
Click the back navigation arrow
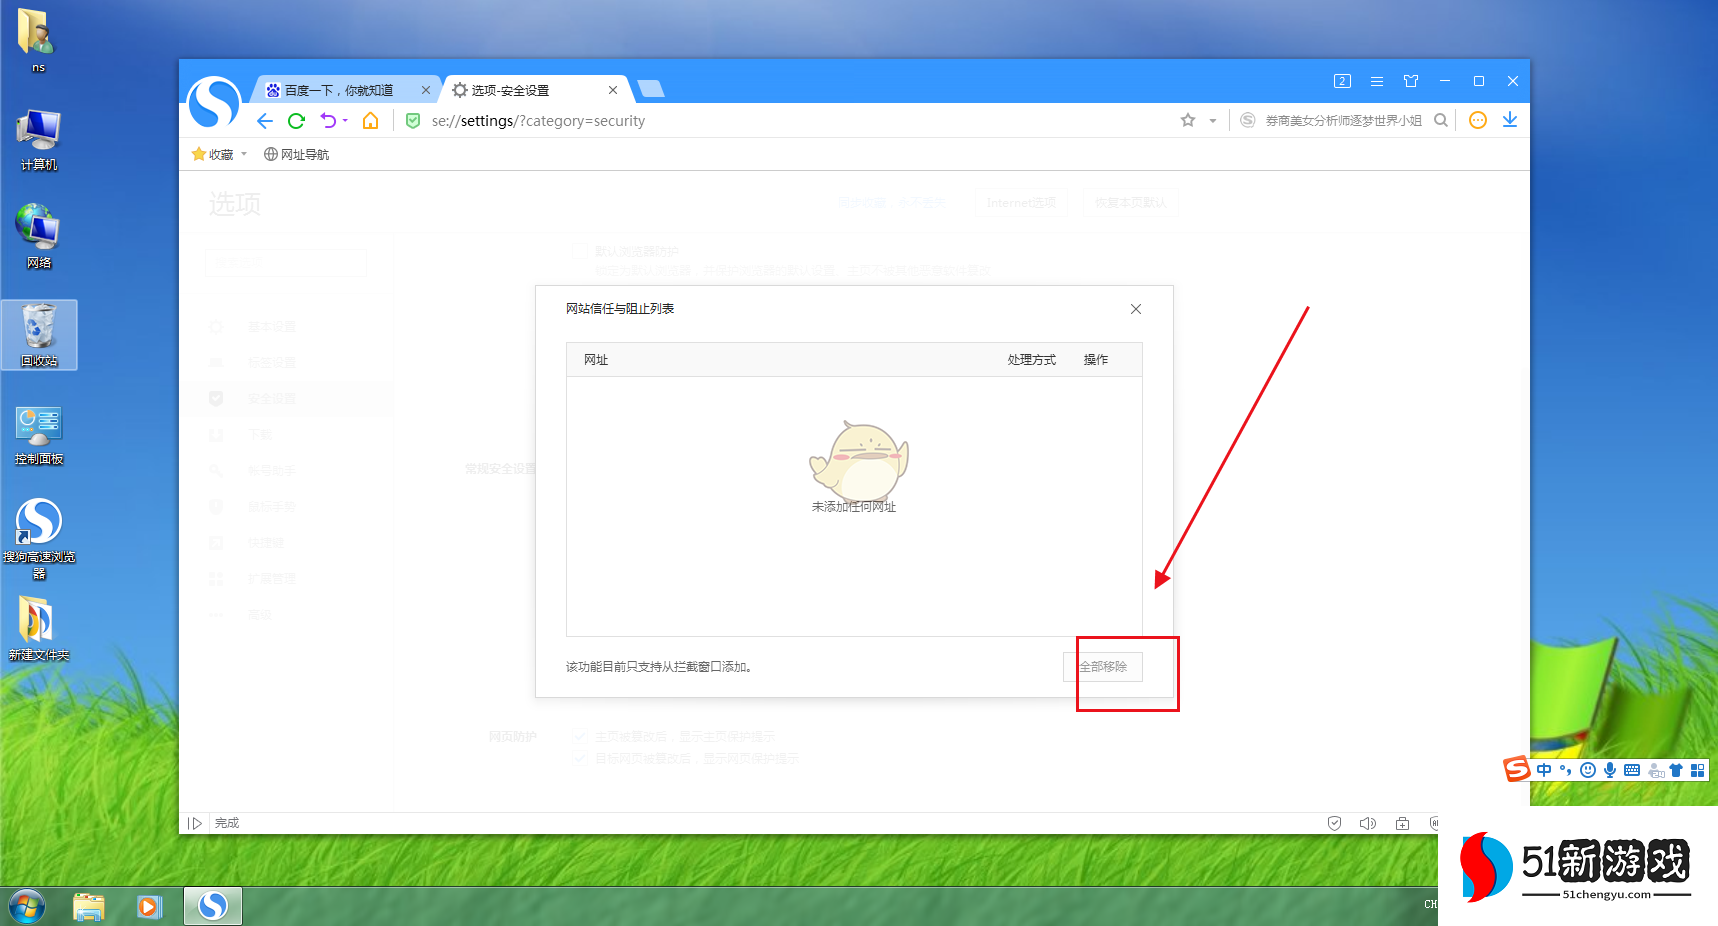coord(263,120)
